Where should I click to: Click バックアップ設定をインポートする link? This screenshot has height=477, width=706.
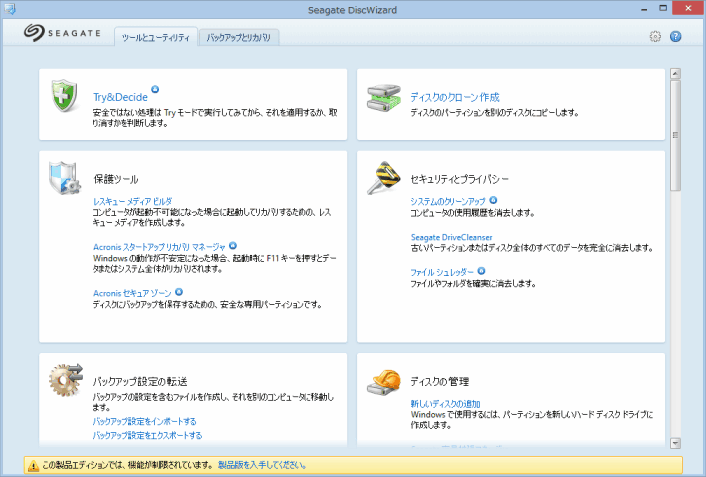coord(145,421)
